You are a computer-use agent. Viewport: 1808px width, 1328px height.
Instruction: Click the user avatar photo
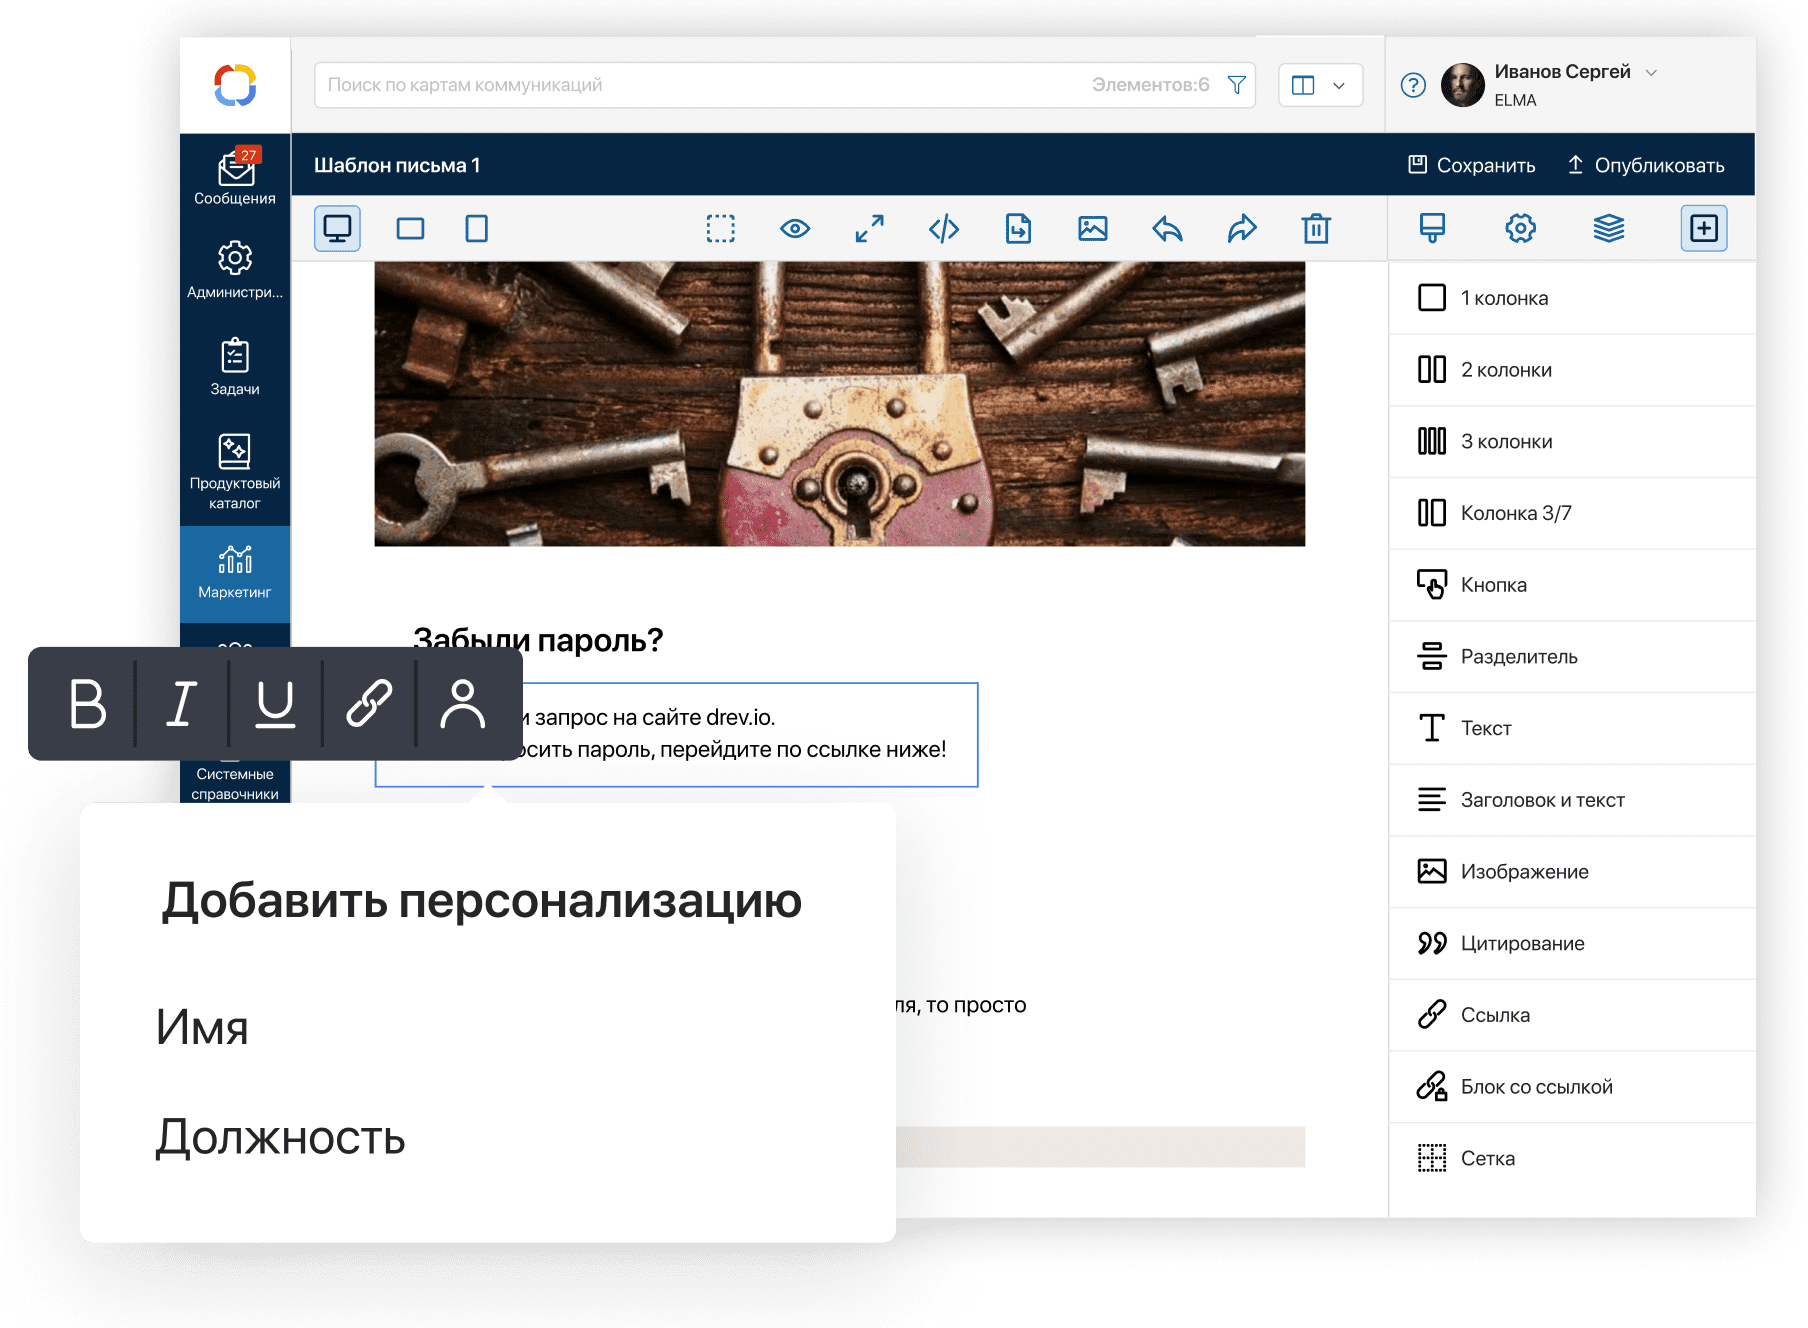[1463, 85]
